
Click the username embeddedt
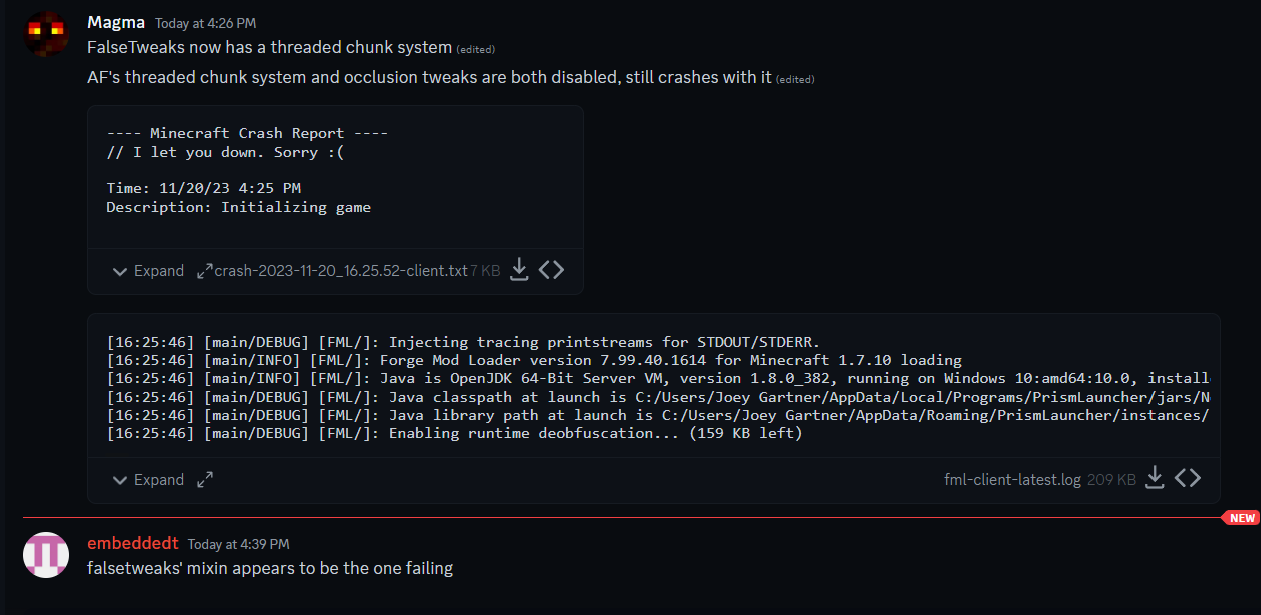pyautogui.click(x=132, y=543)
